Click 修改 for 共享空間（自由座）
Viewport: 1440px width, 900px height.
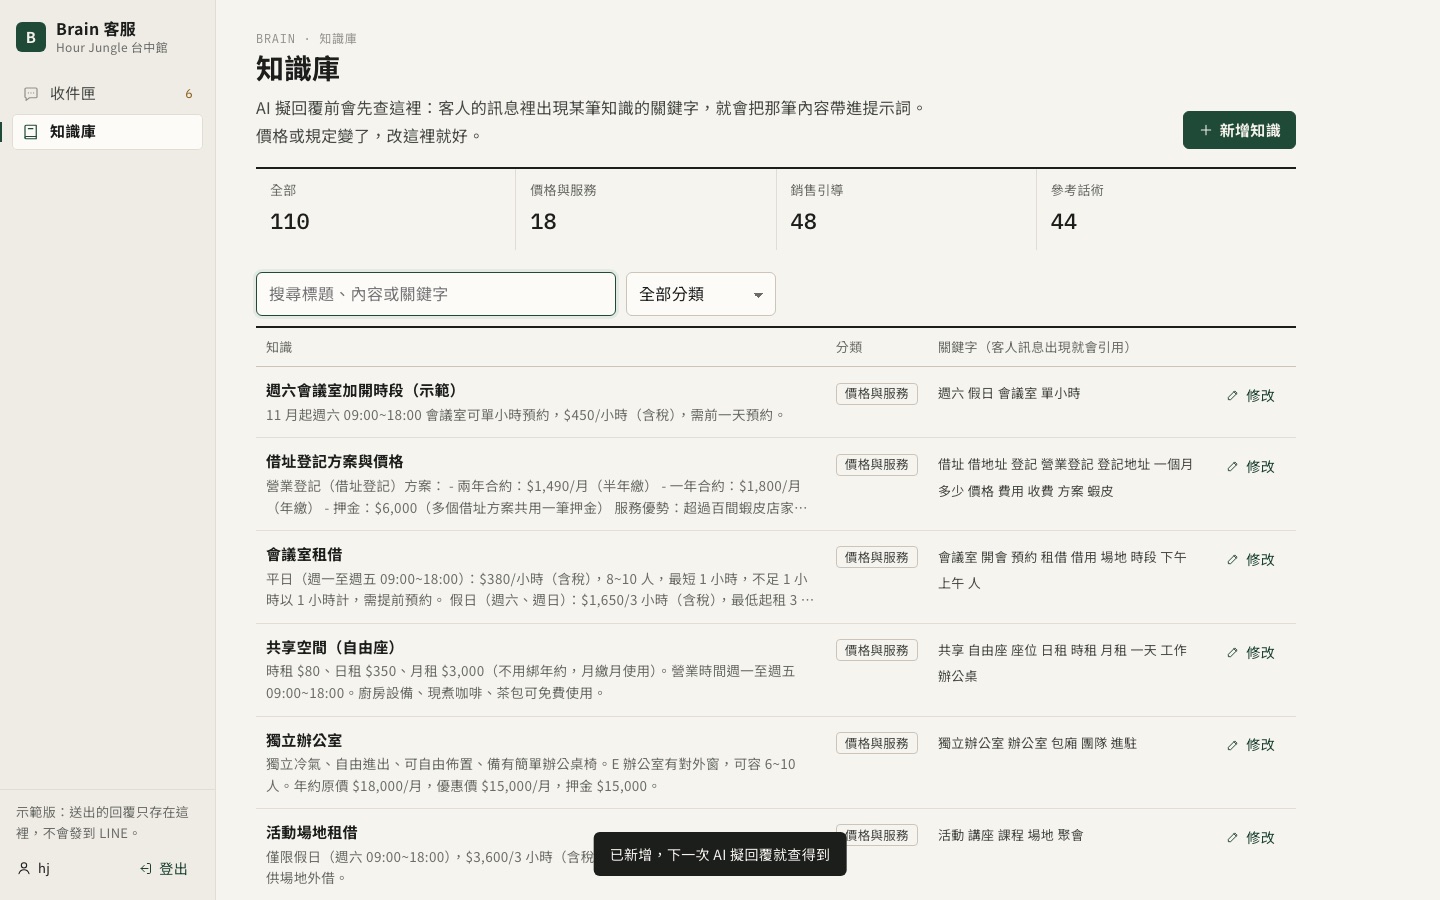(1251, 653)
